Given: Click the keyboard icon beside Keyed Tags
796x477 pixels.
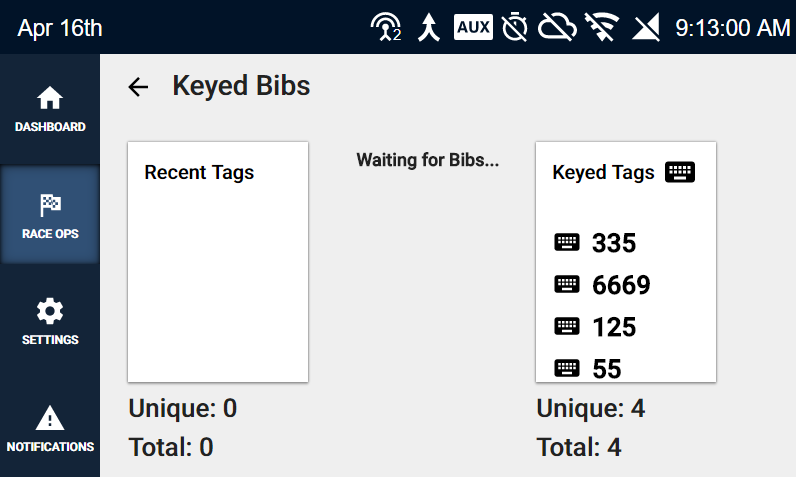Looking at the screenshot, I should click(x=680, y=172).
